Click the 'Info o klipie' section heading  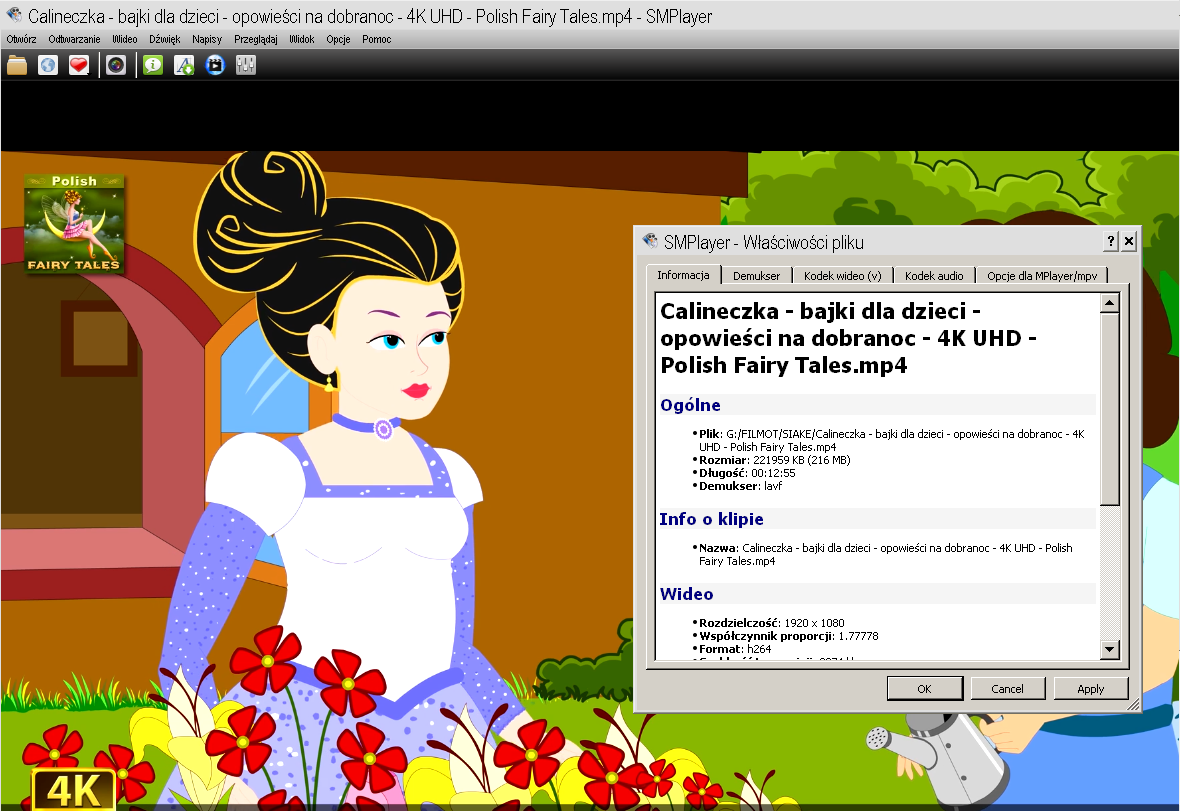pos(711,519)
